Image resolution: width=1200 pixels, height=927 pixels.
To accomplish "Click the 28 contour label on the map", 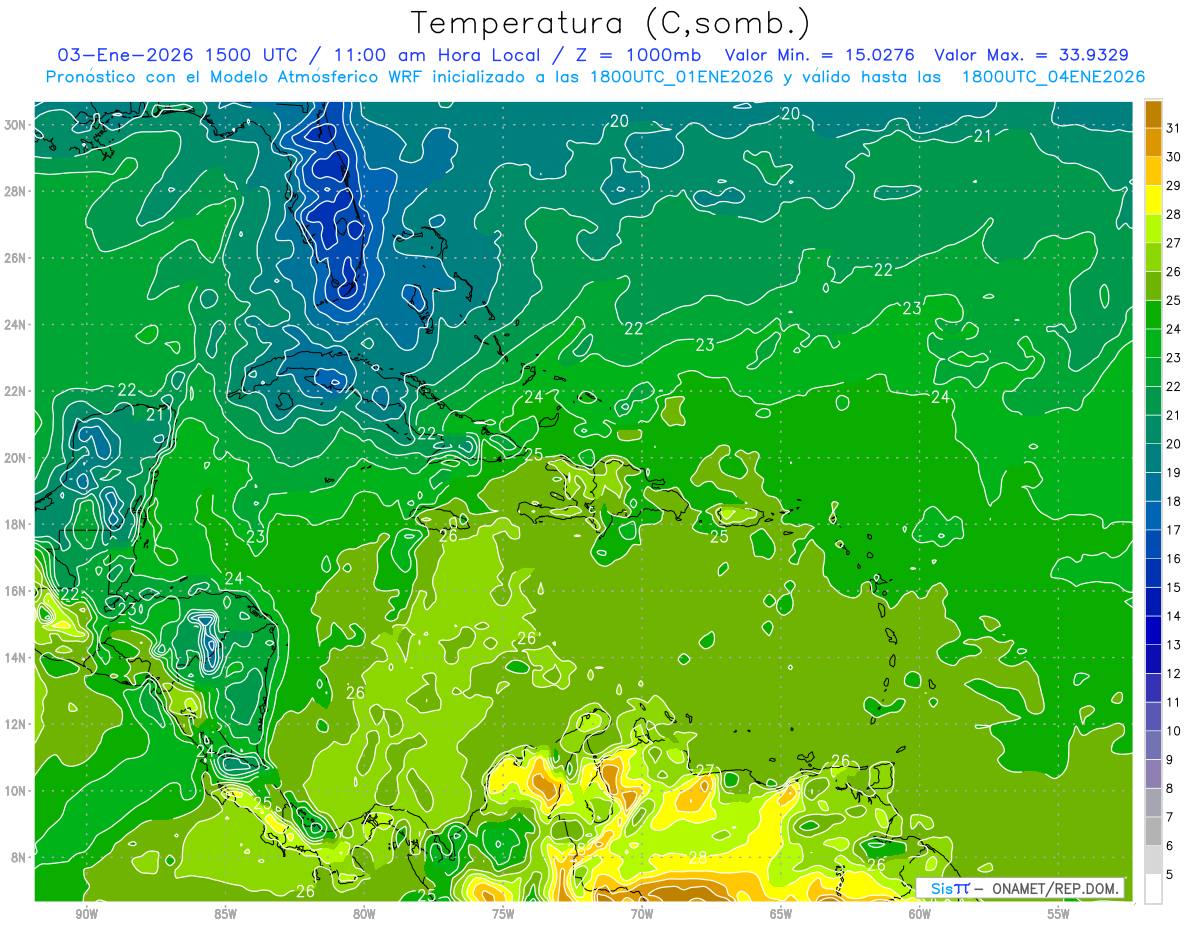I will 698,857.
